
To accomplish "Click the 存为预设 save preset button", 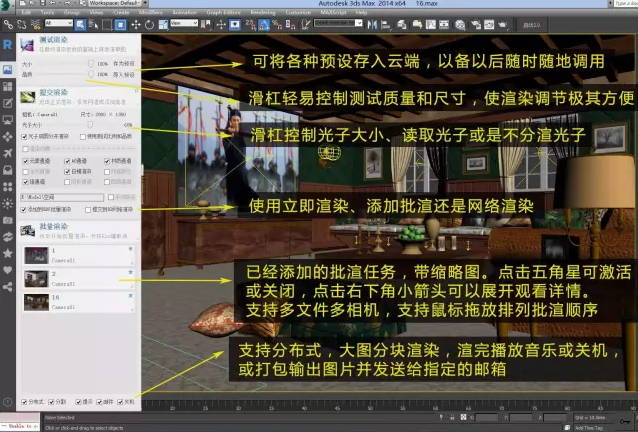I will (124, 64).
